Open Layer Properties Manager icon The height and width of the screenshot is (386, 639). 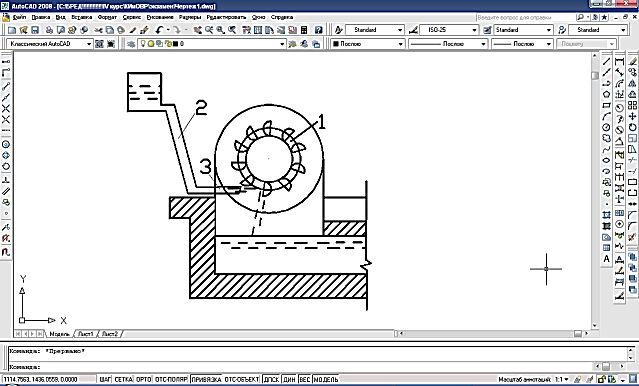coord(131,44)
